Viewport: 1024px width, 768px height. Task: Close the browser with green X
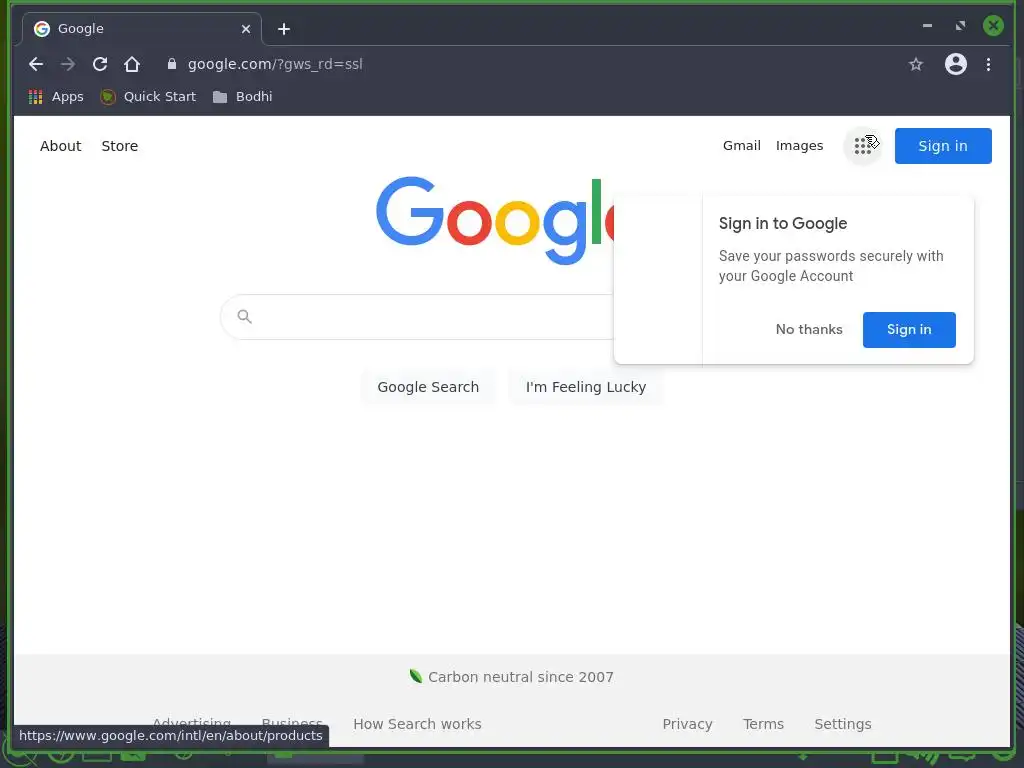(993, 26)
